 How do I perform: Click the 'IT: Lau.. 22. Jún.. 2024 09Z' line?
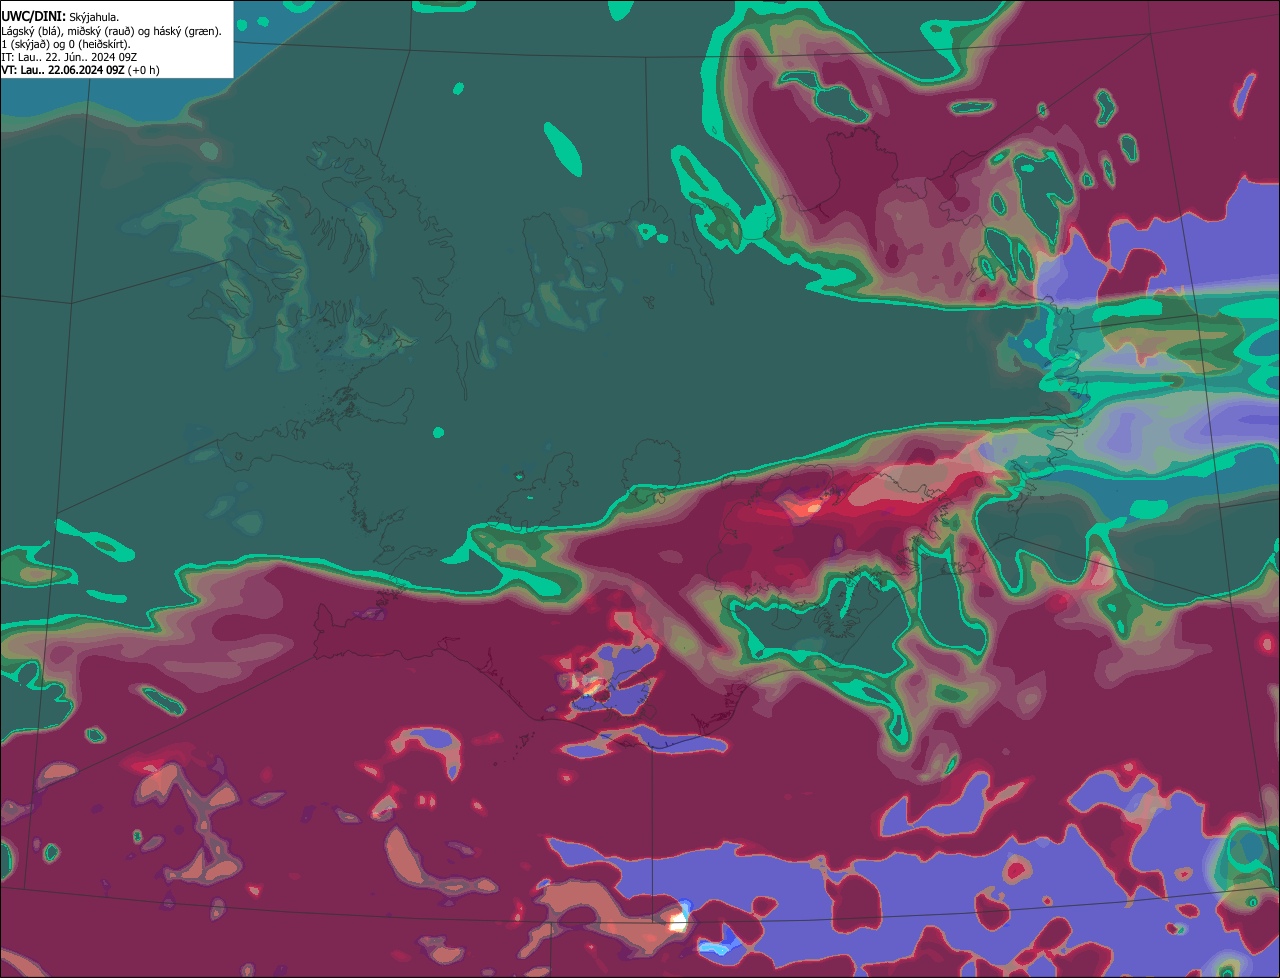pos(69,57)
